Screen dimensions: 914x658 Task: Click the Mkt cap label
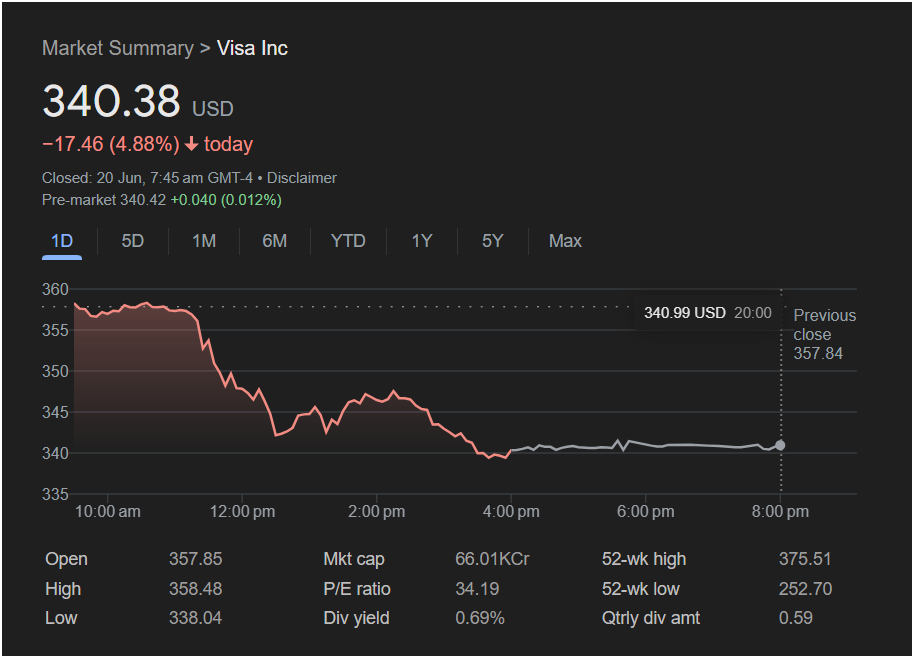pos(354,559)
